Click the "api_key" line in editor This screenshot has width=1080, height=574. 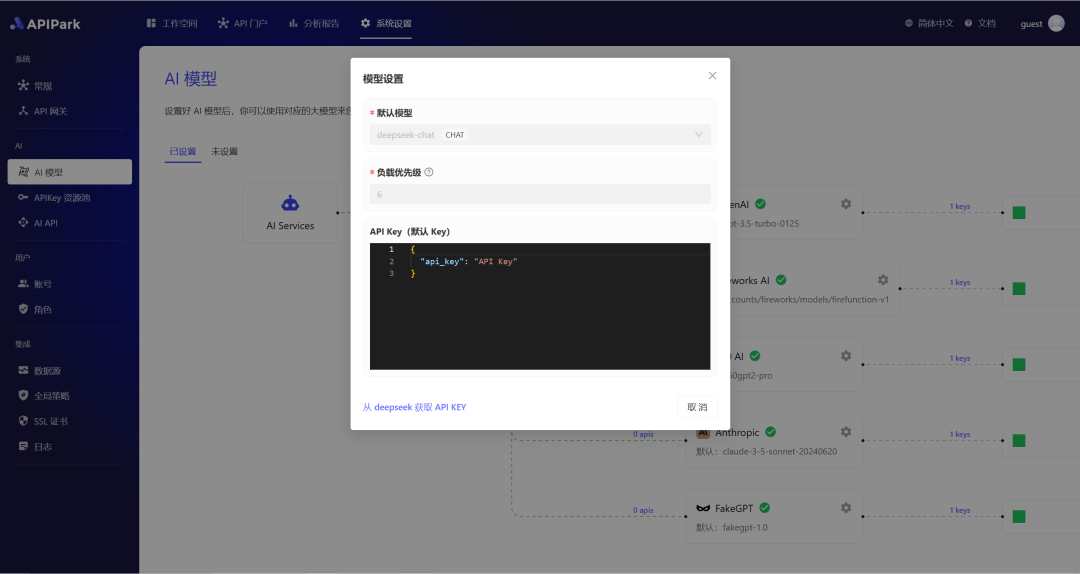point(468,262)
